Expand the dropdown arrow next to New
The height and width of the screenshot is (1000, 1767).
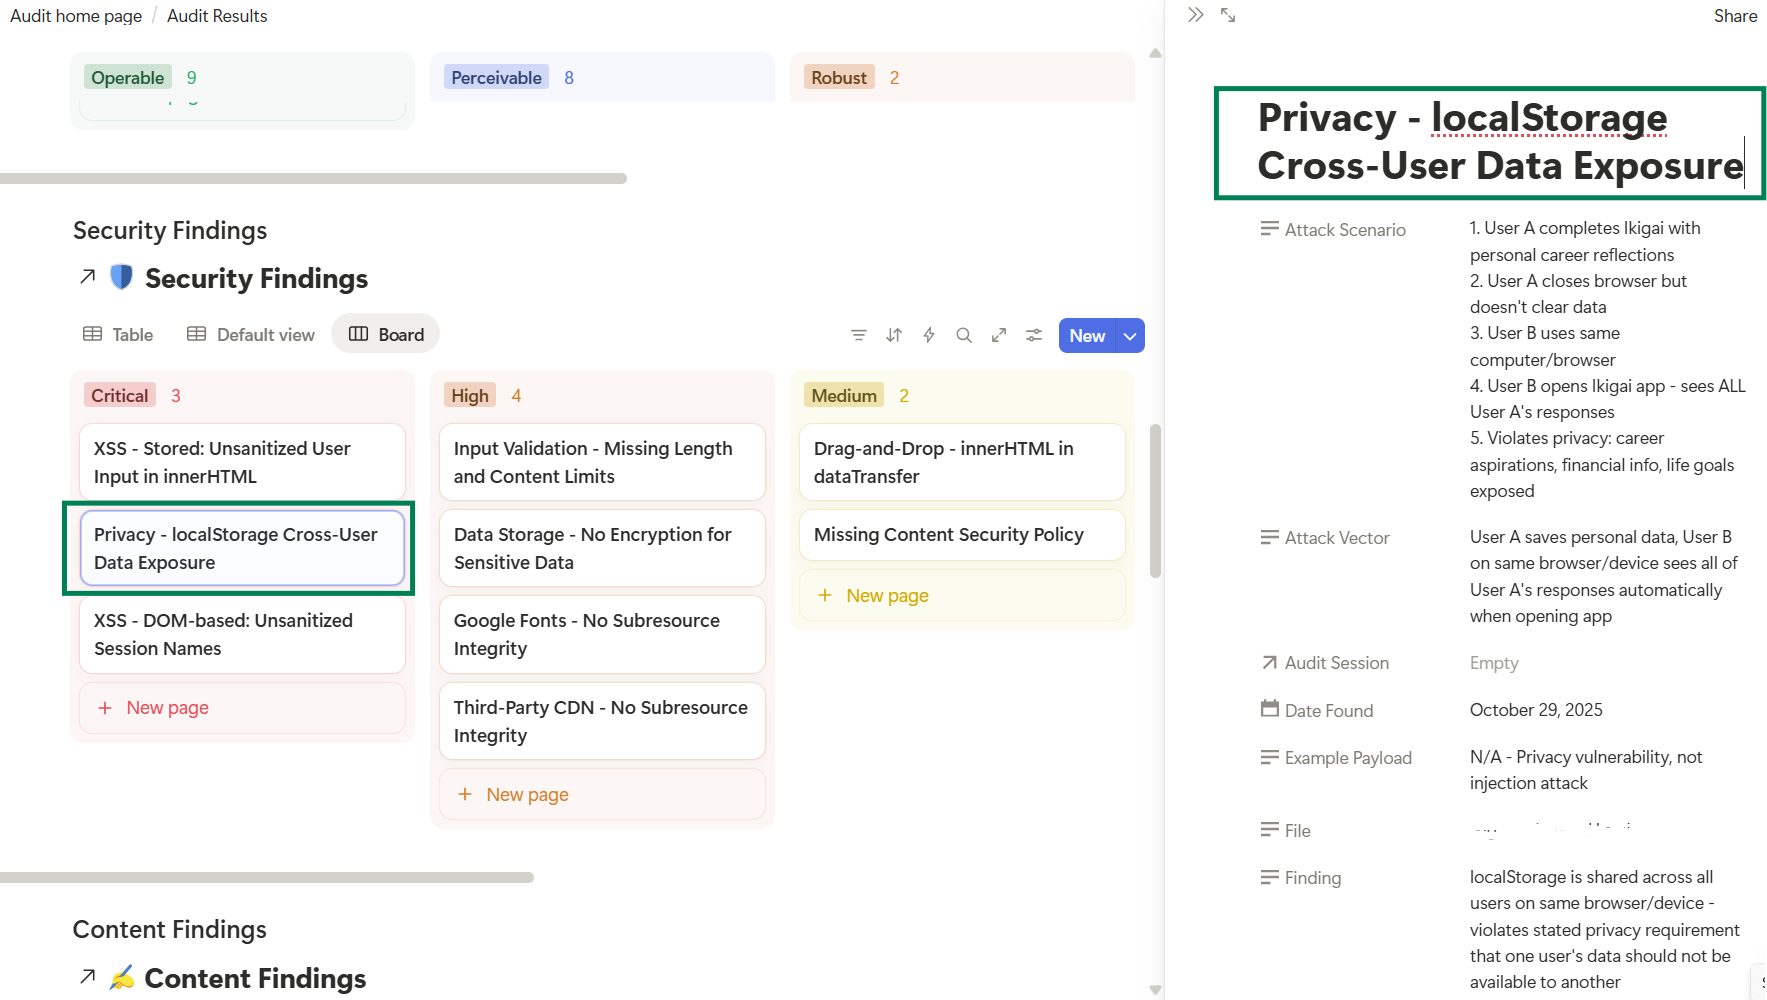[1130, 336]
